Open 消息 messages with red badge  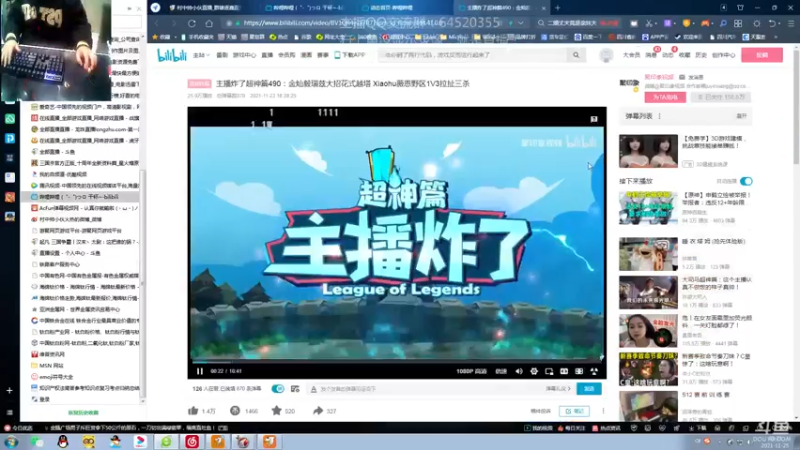coord(651,55)
